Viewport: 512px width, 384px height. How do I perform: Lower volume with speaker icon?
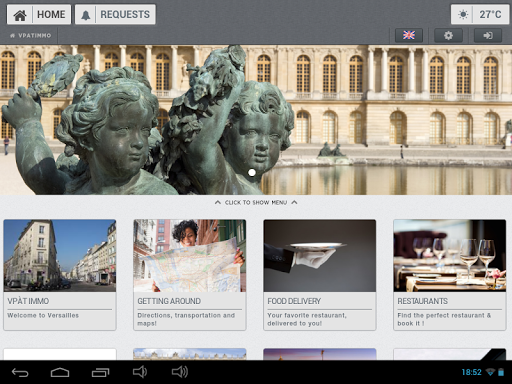pos(140,372)
